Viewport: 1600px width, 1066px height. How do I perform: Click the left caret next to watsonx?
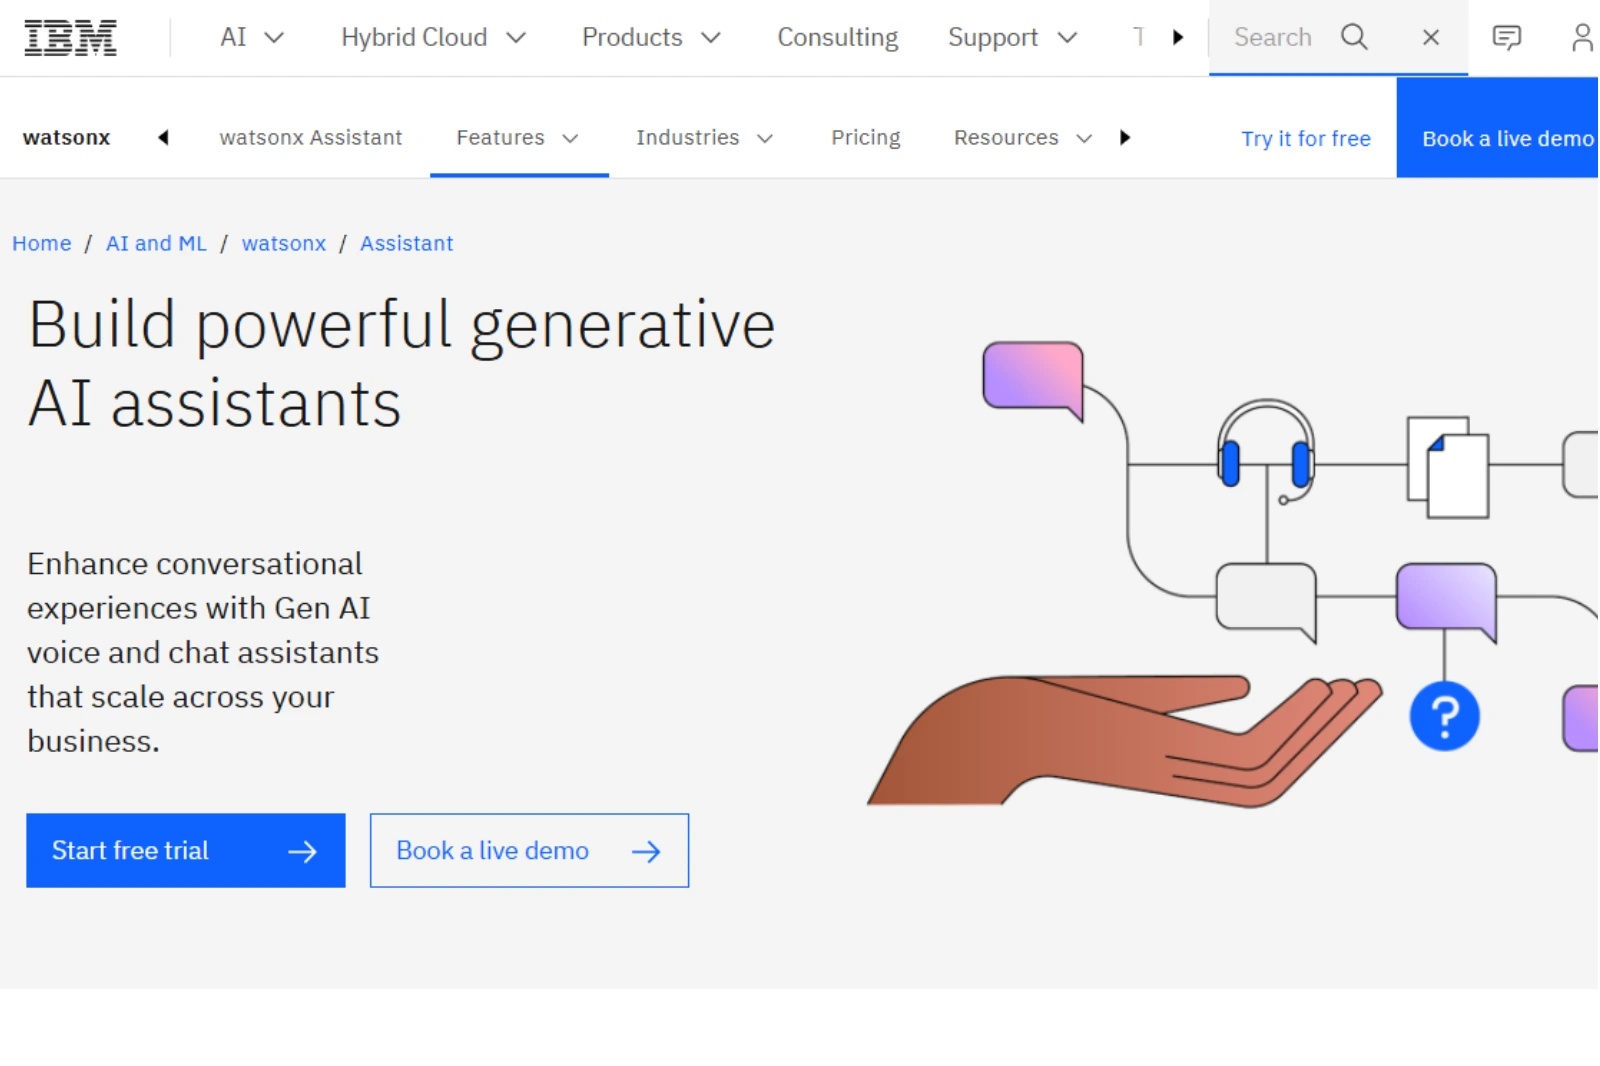pyautogui.click(x=163, y=137)
